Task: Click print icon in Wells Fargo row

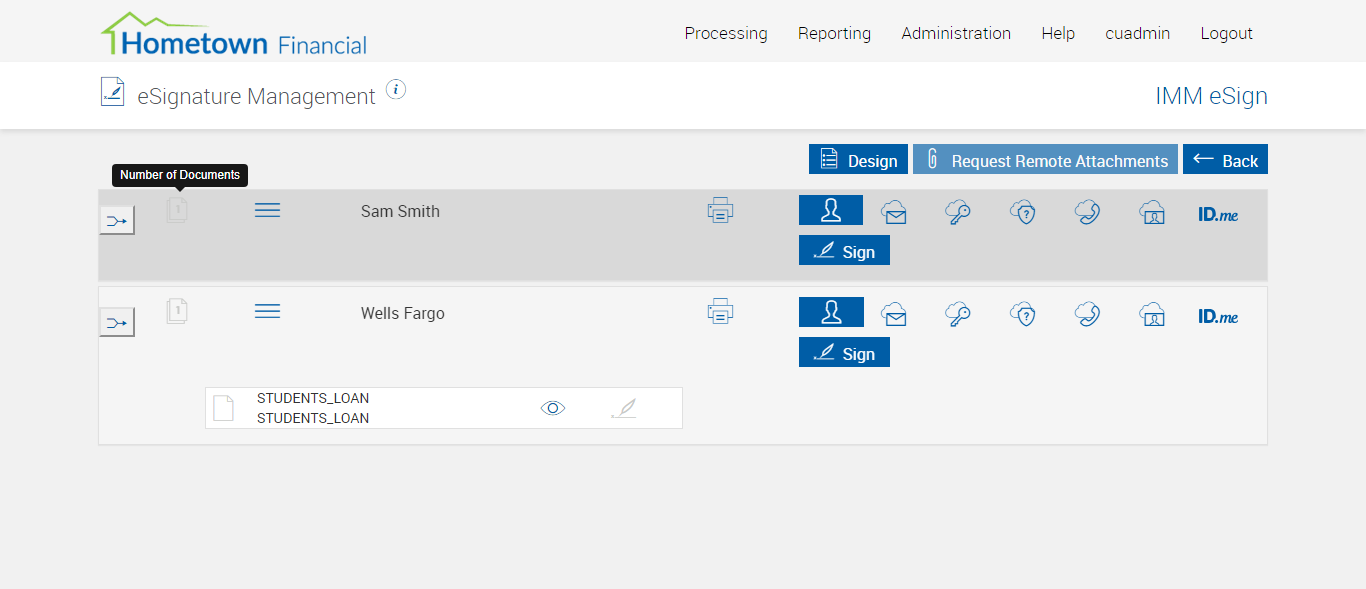Action: pyautogui.click(x=720, y=312)
